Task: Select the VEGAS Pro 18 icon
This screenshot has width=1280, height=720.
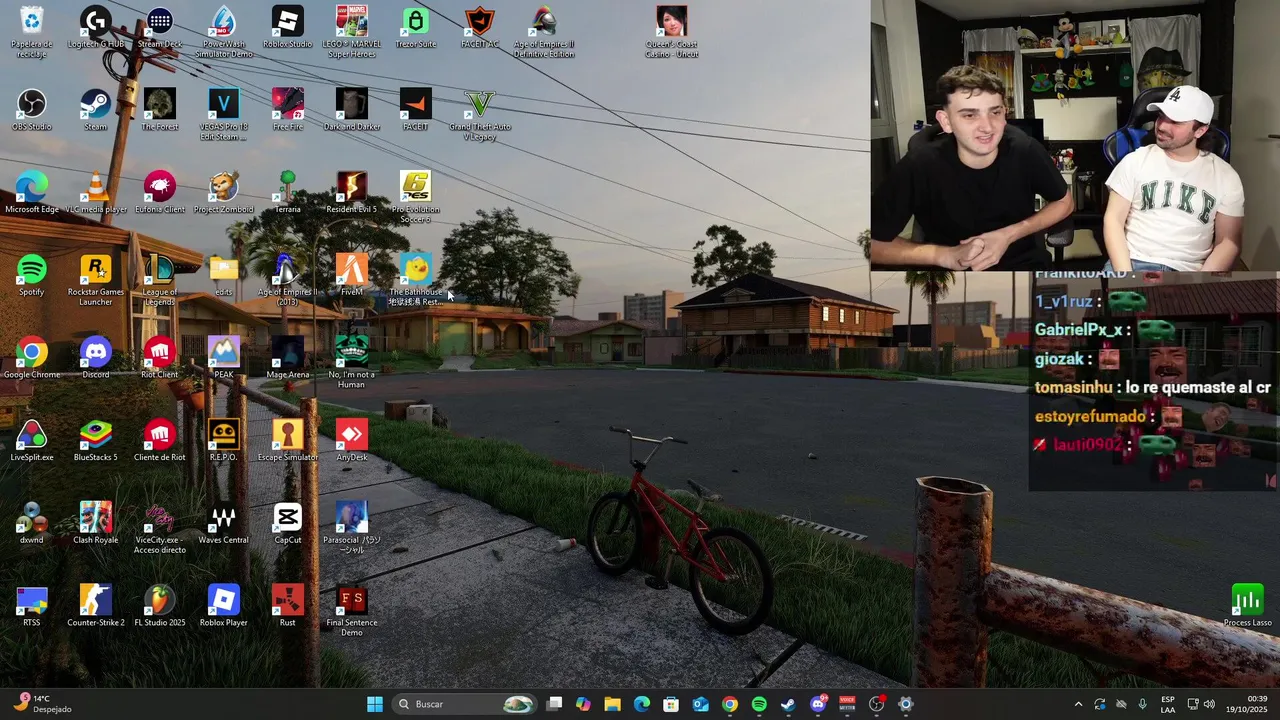Action: pyautogui.click(x=224, y=114)
